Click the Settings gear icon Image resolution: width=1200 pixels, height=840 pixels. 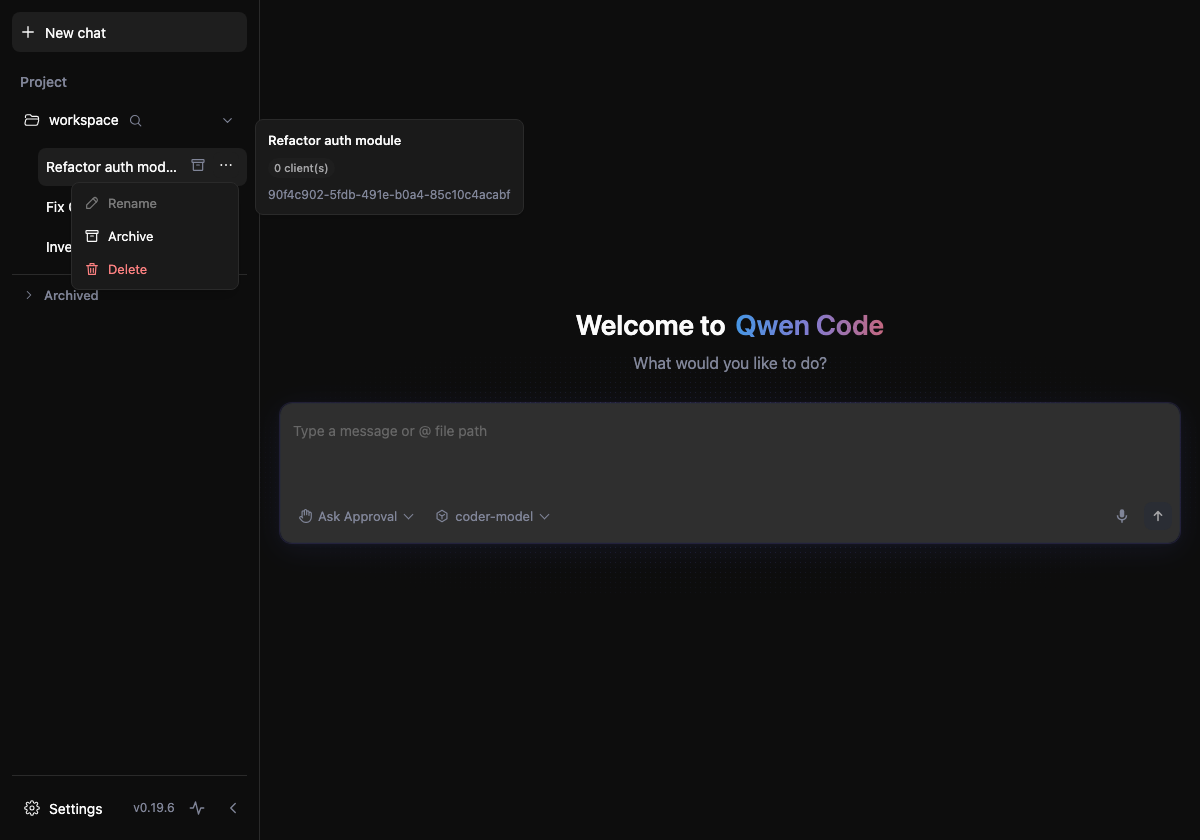click(x=32, y=808)
